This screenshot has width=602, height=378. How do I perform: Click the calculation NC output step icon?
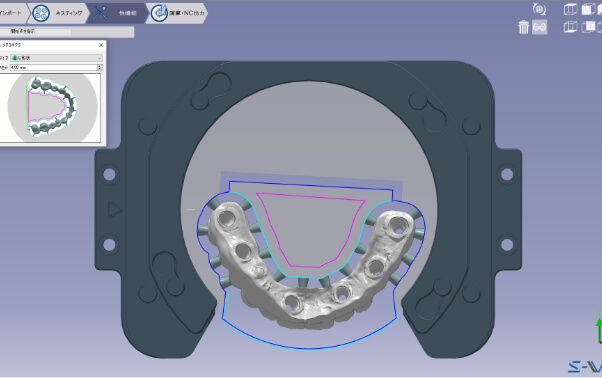(x=159, y=13)
